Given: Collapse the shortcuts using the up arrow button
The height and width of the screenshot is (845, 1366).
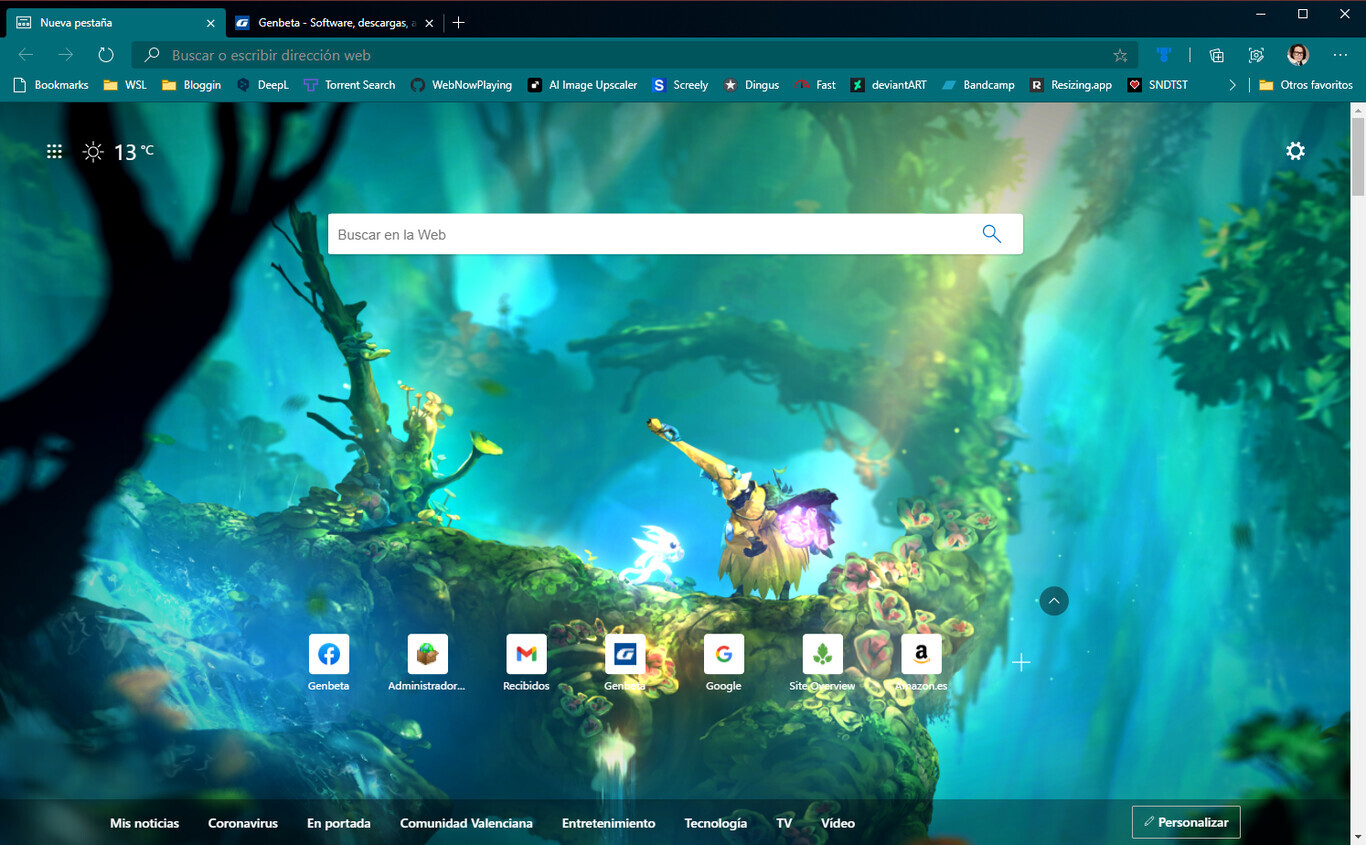Looking at the screenshot, I should (x=1054, y=600).
